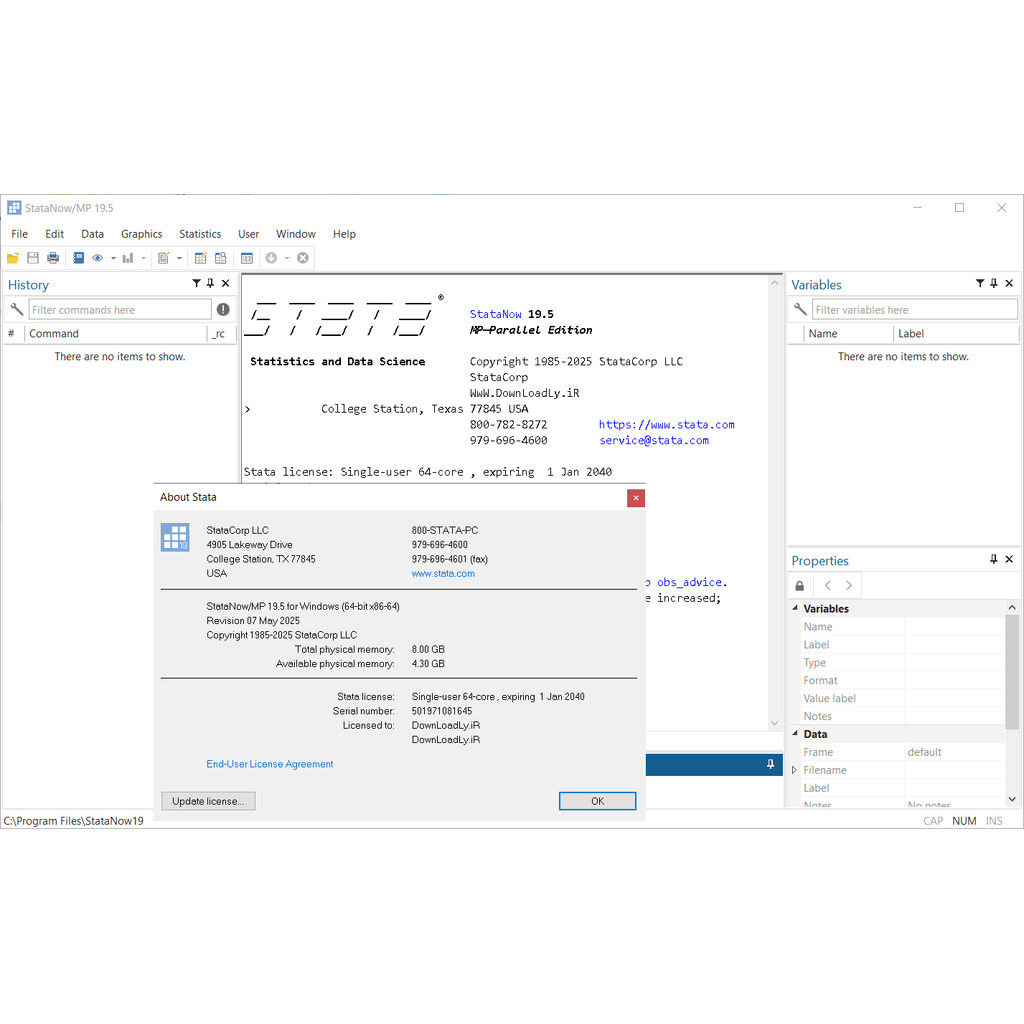Screen dimensions: 1024x1024
Task: Click the Filter commands here field
Action: pos(120,310)
